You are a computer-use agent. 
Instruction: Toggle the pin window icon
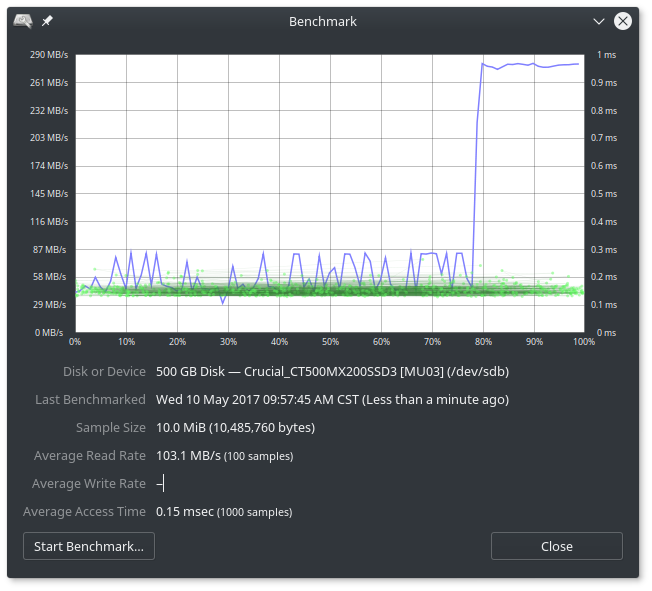tap(47, 20)
